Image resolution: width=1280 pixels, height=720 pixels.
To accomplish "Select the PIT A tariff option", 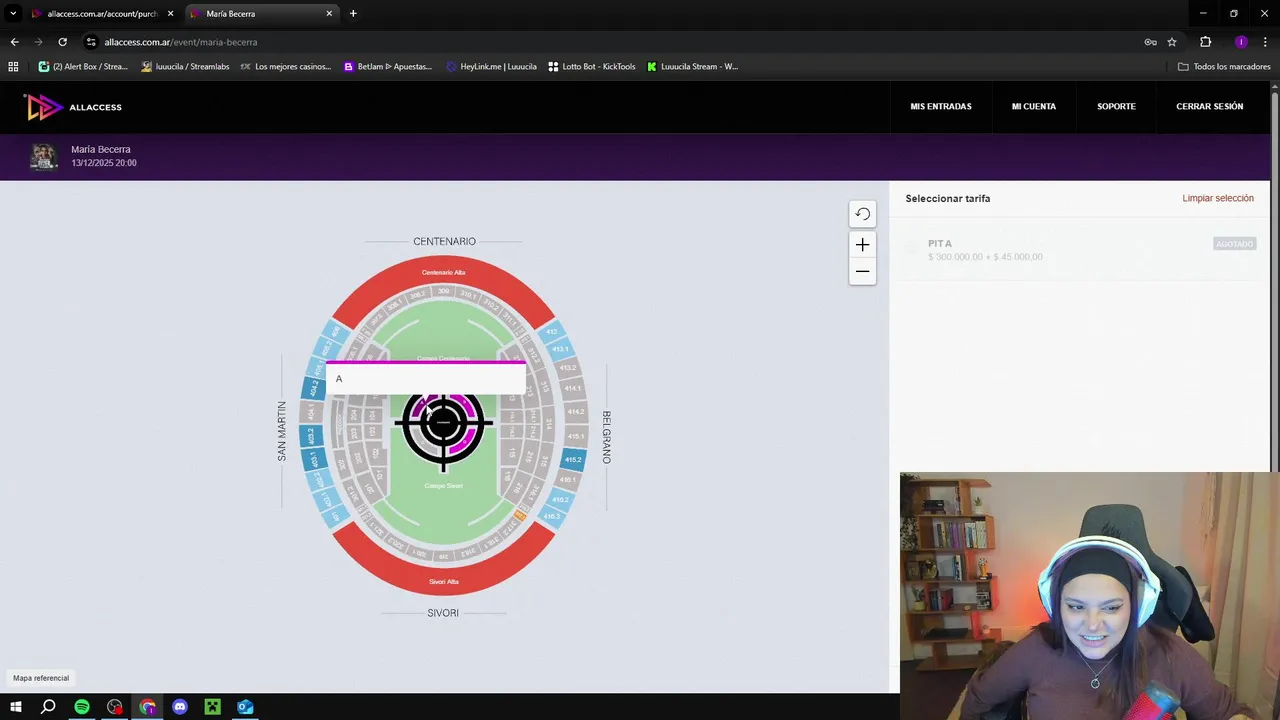I will (1079, 250).
